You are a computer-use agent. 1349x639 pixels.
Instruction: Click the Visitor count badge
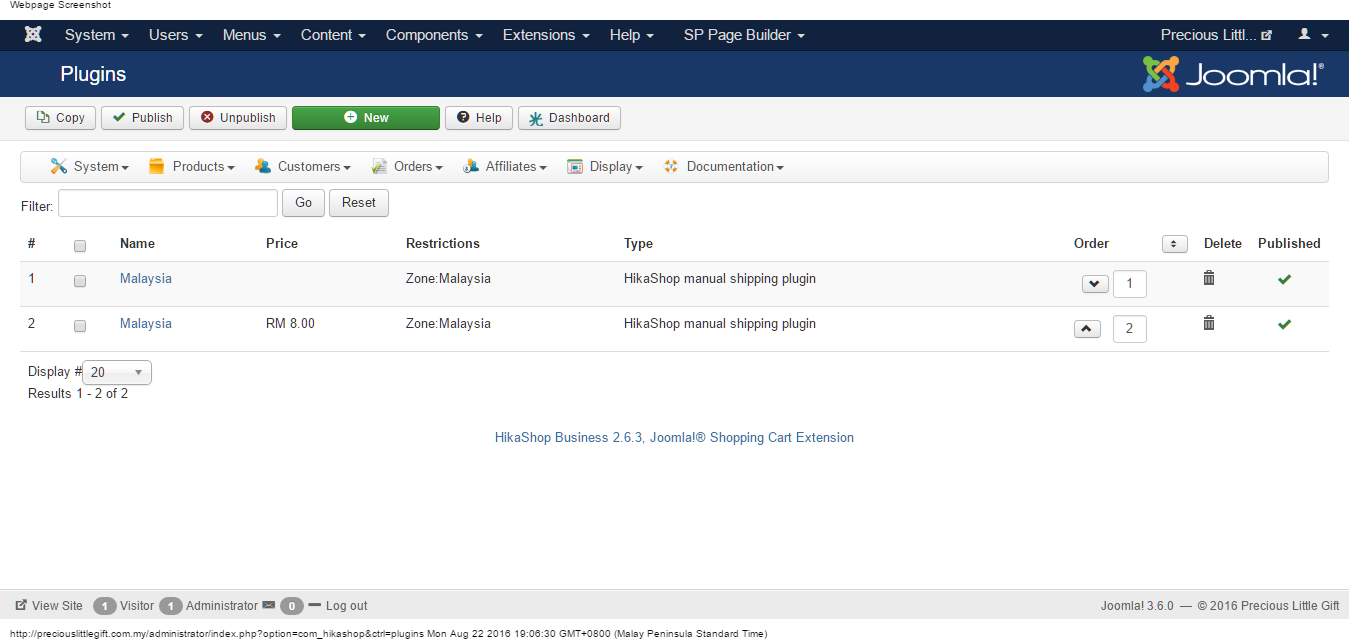104,606
